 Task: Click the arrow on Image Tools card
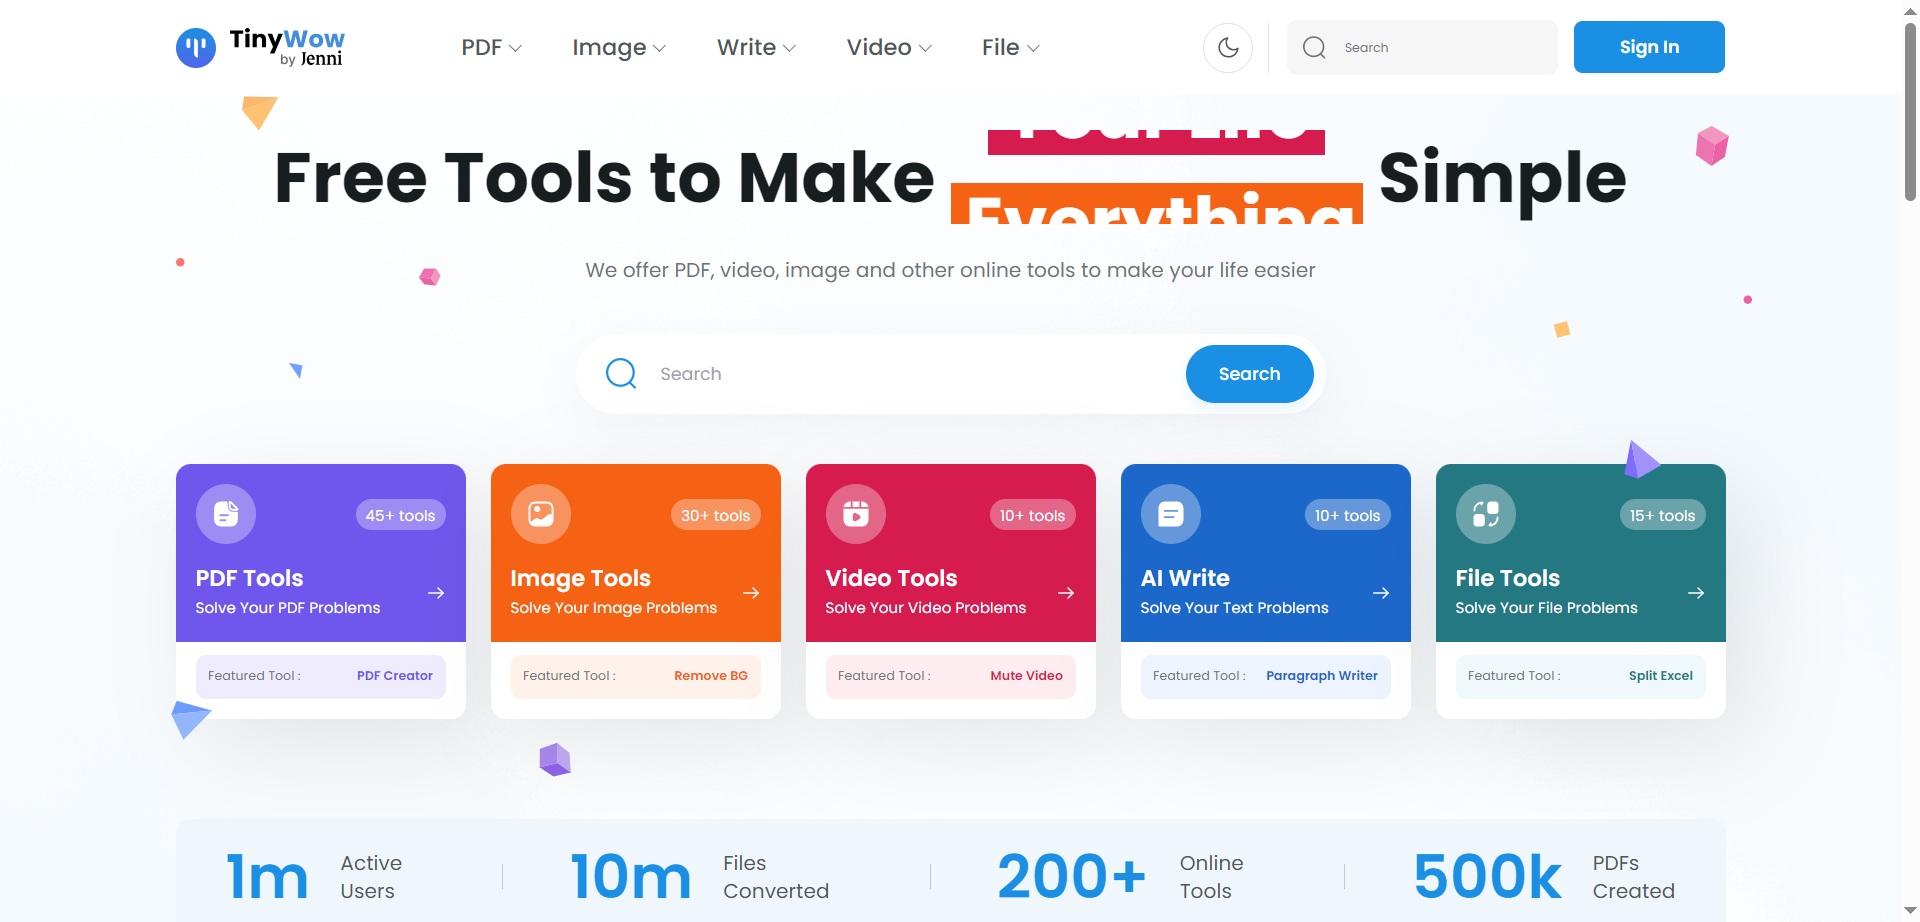point(751,593)
